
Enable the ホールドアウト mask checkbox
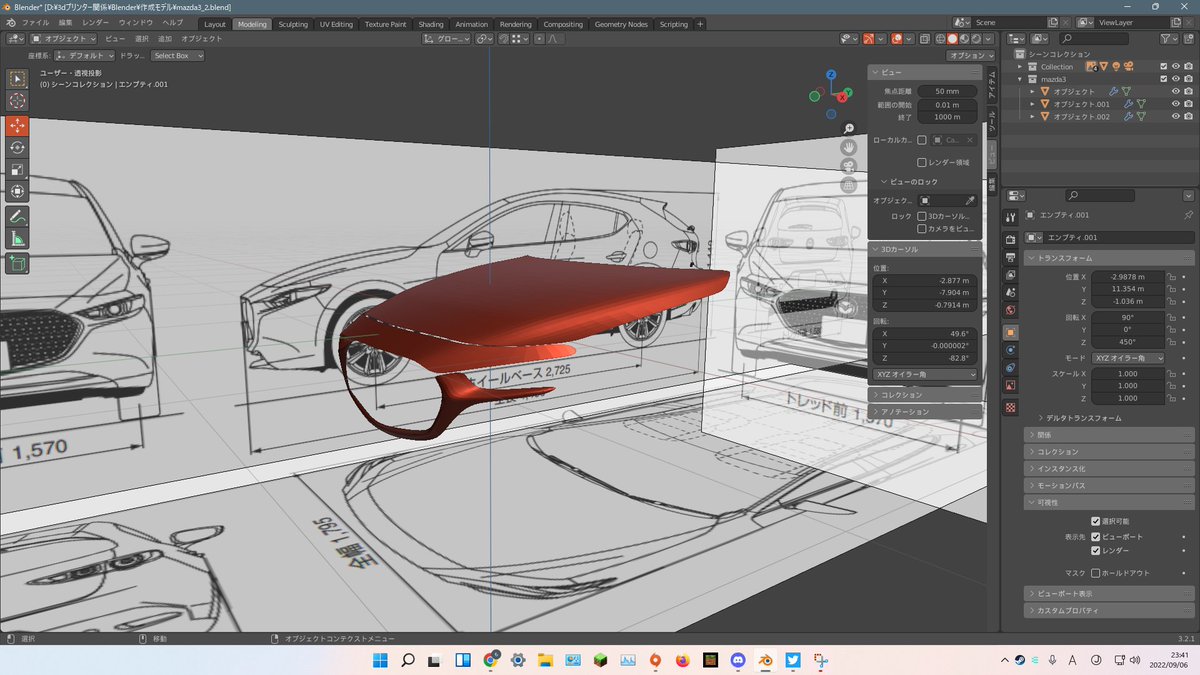(1096, 573)
